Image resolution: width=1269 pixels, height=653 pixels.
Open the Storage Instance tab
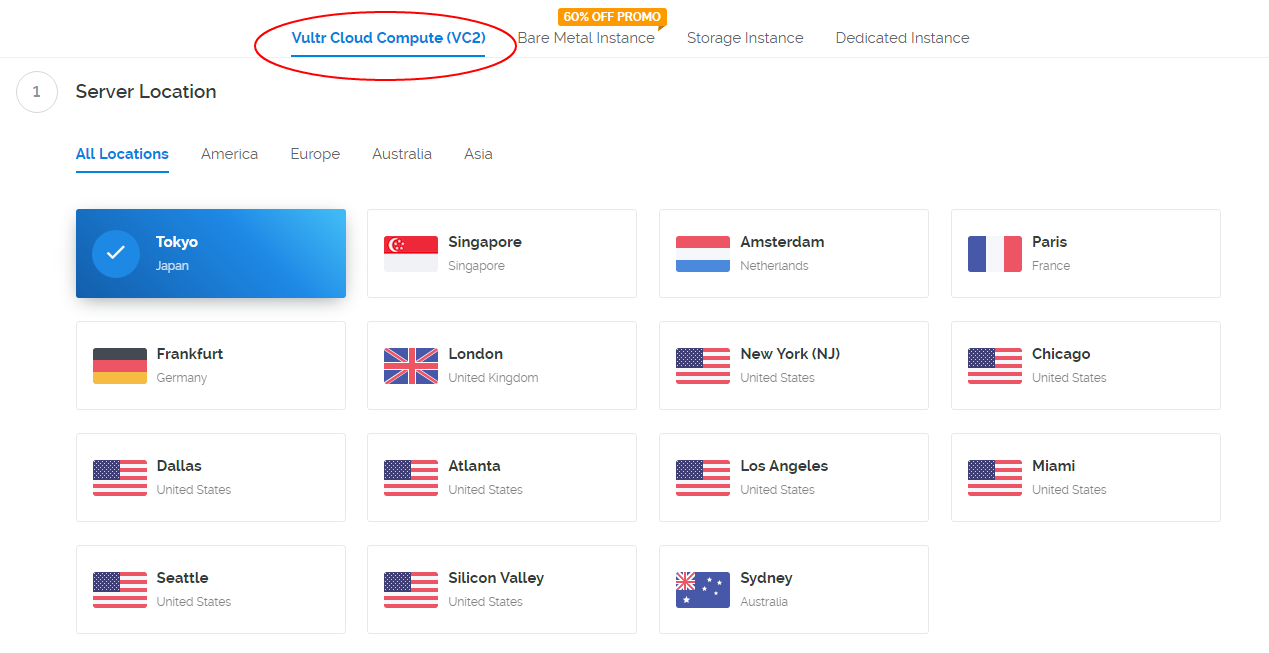click(745, 38)
